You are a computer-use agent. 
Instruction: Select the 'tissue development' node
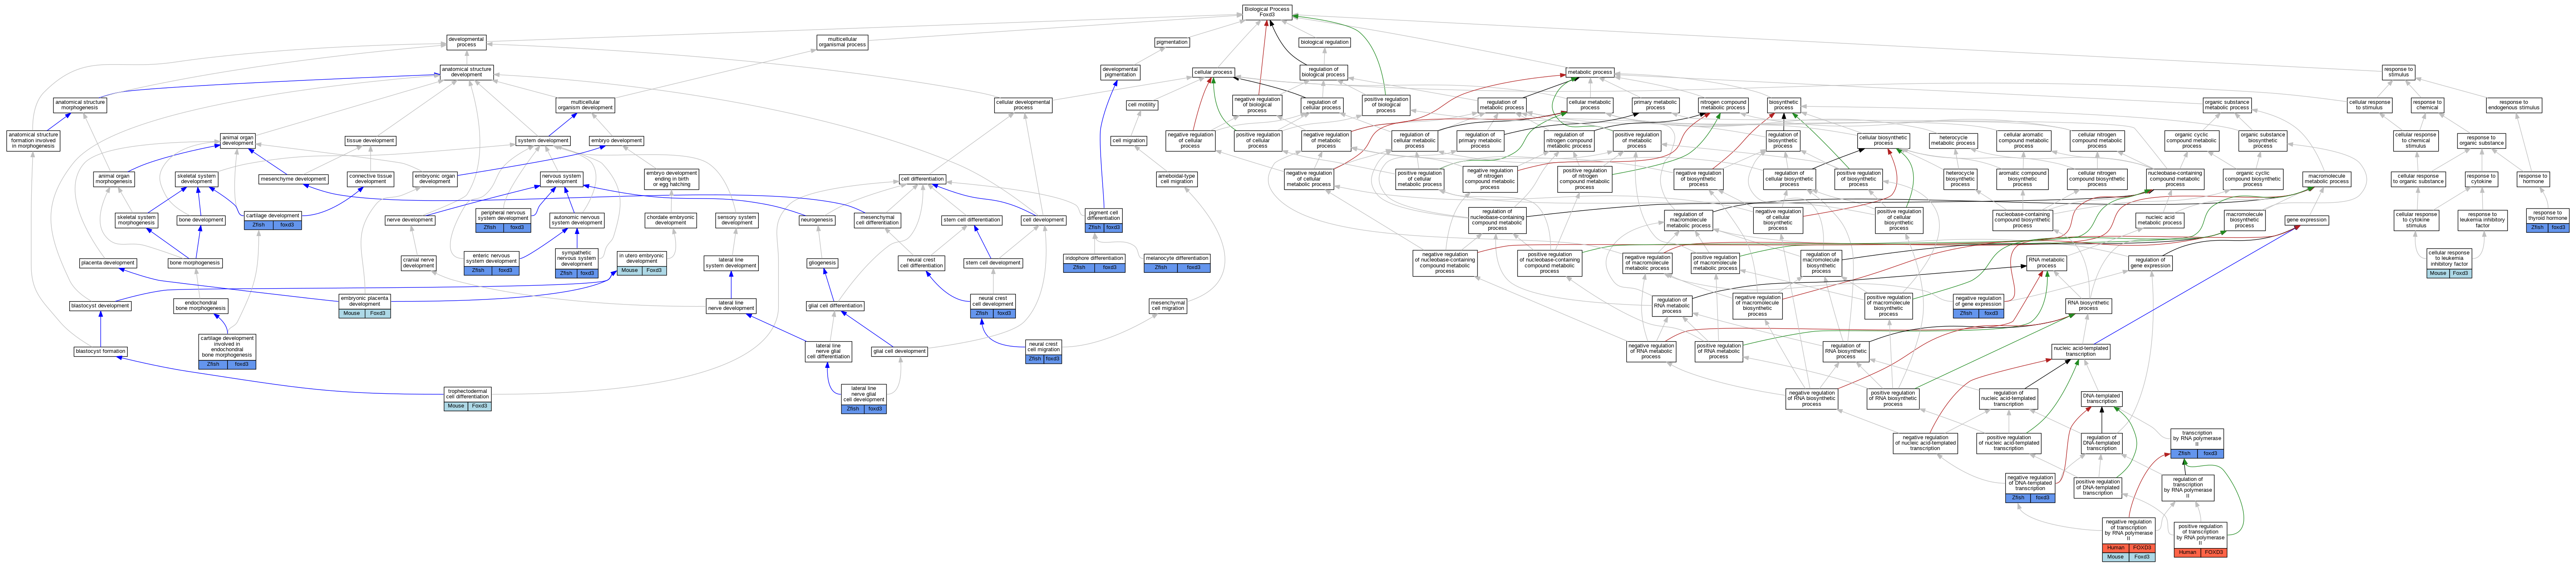(371, 141)
